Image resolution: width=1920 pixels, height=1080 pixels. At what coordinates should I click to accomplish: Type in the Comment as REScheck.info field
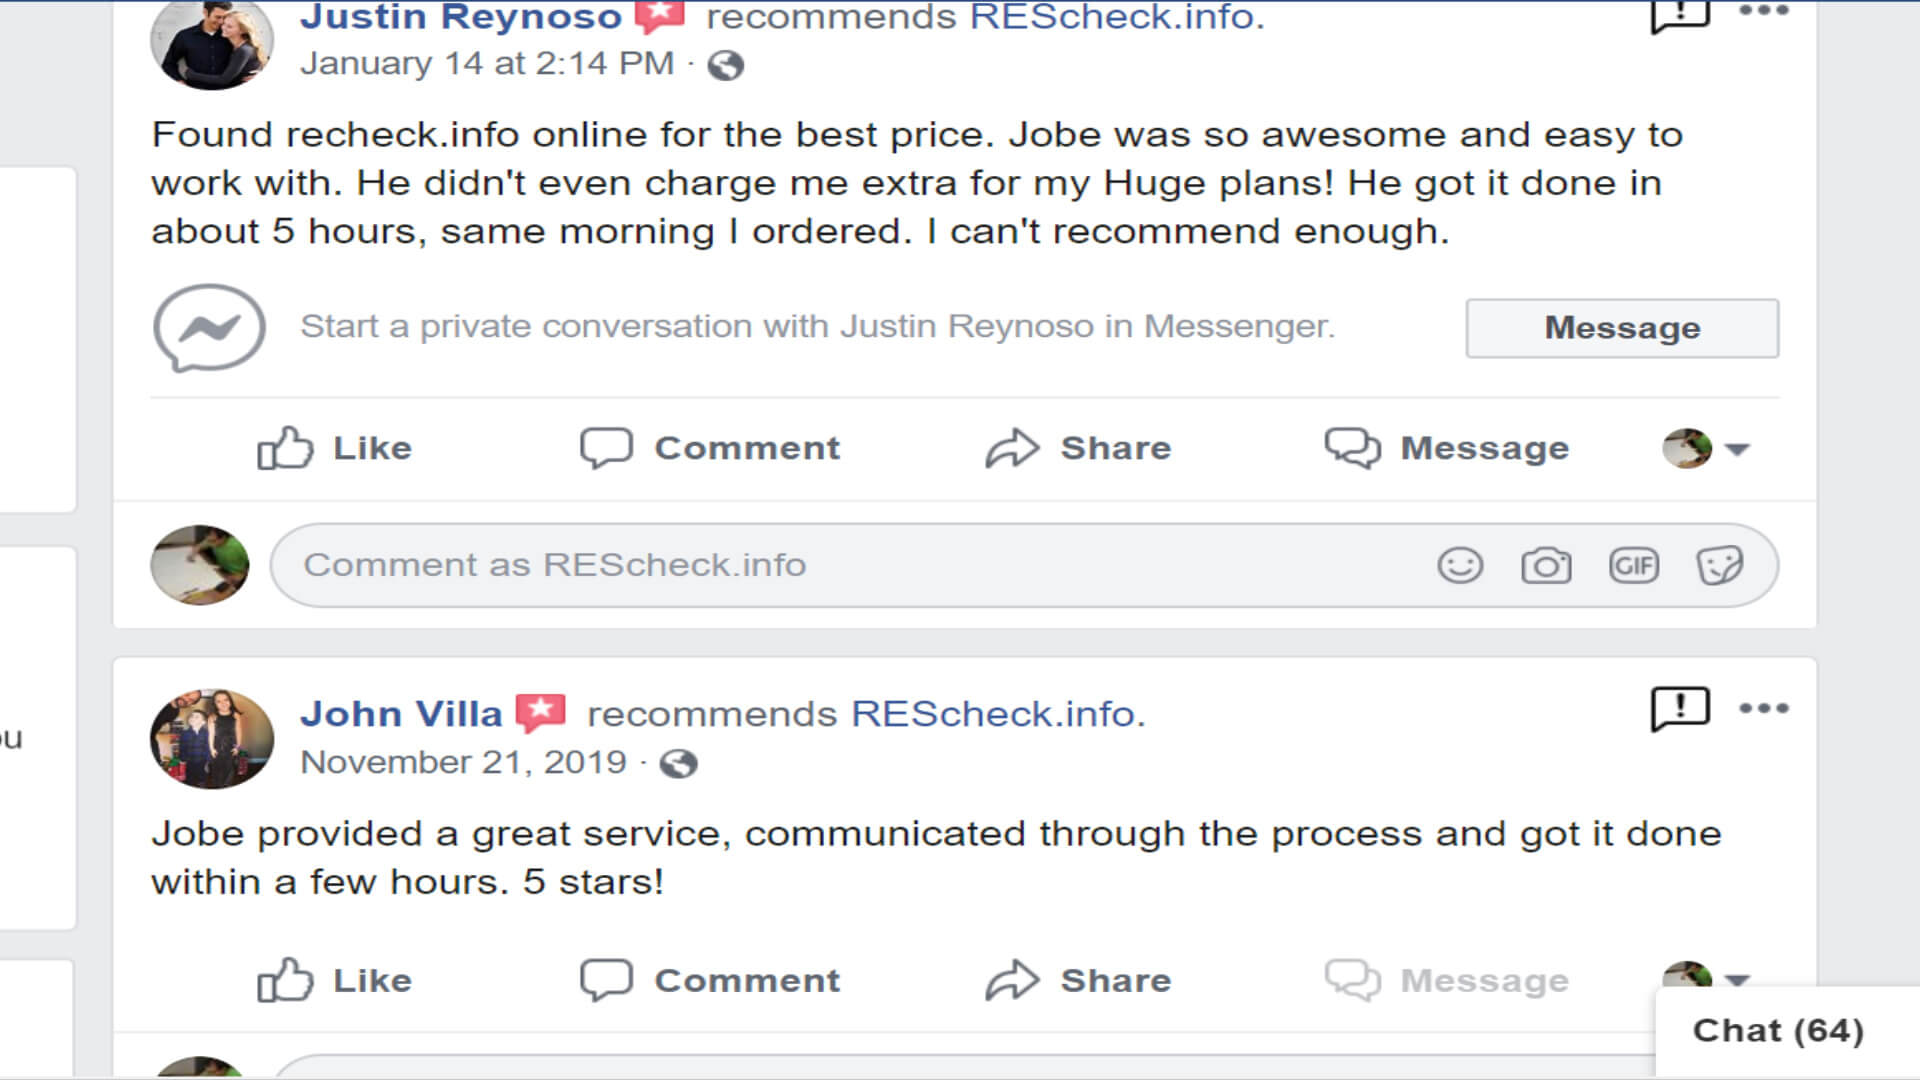pyautogui.click(x=860, y=566)
